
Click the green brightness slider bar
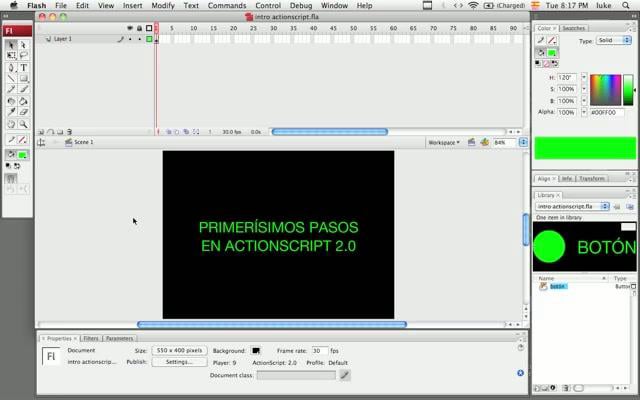628,90
